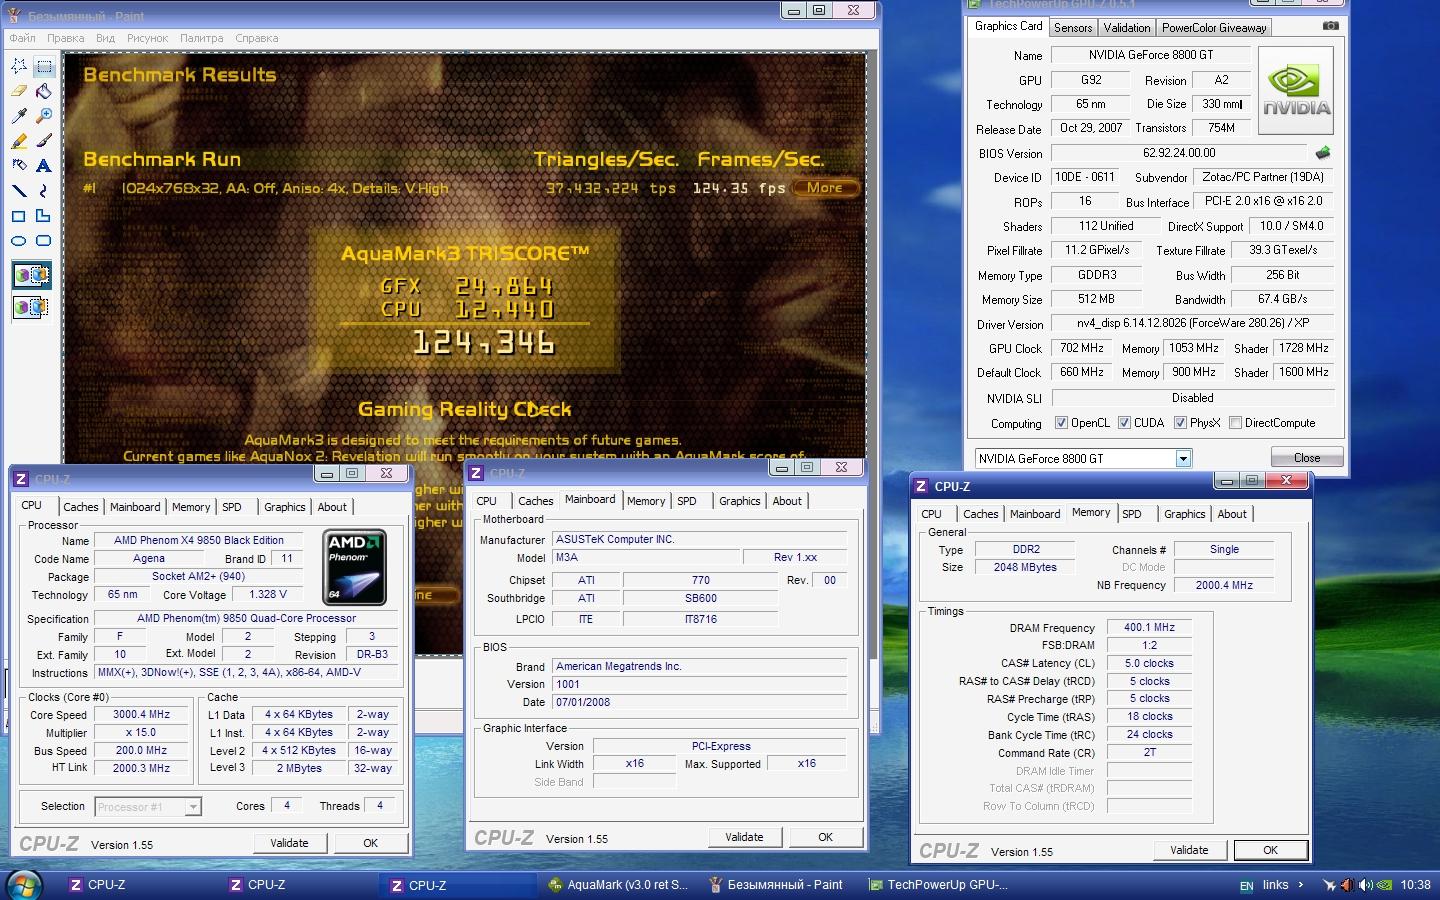The width and height of the screenshot is (1440, 900).
Task: Open SPD tab in Memory CPU-Z window
Action: pos(1132,514)
